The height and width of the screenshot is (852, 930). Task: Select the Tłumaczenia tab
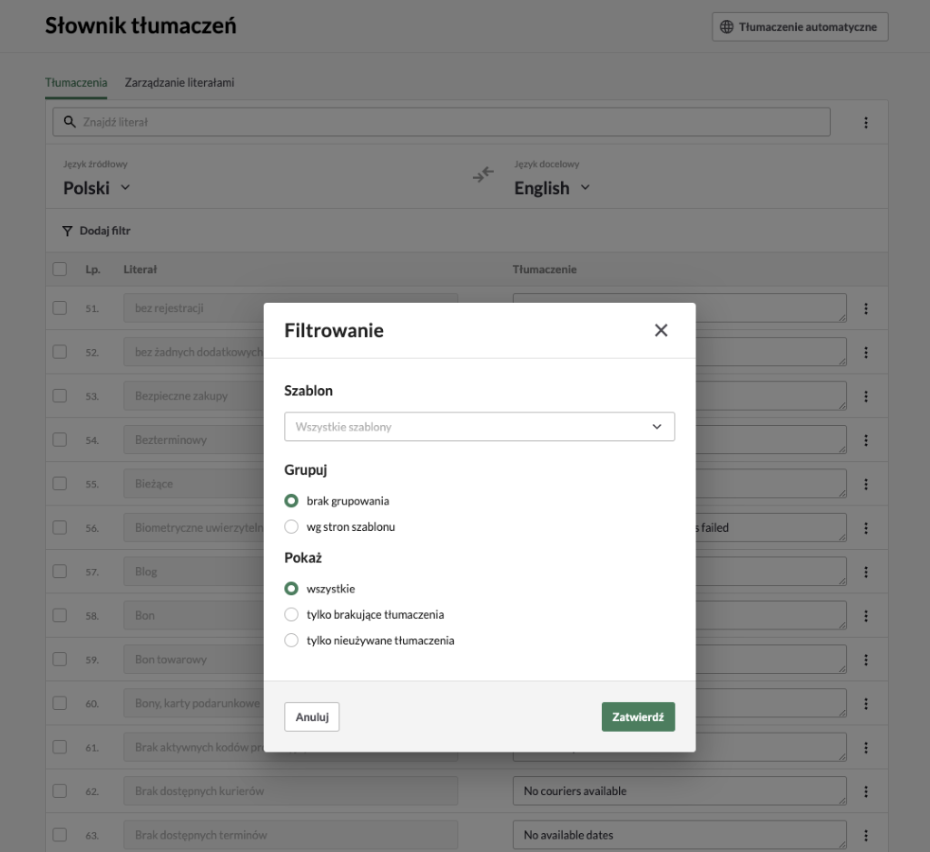(x=76, y=82)
